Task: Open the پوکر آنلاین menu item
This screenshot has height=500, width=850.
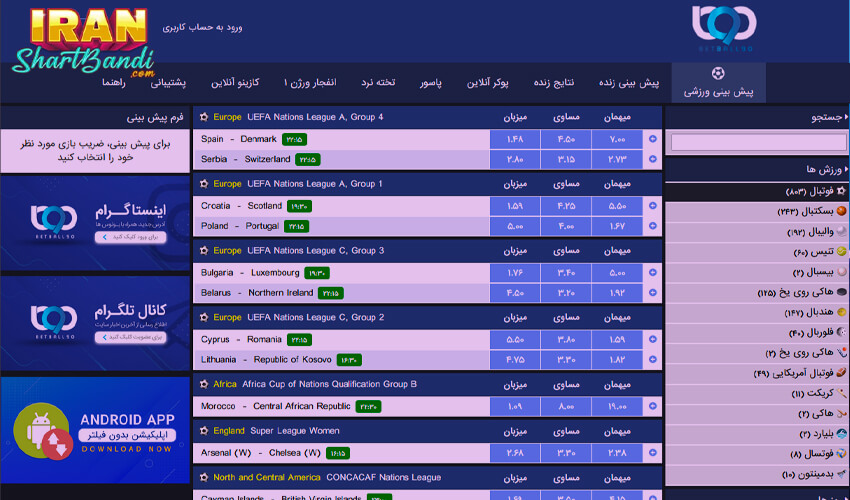Action: pos(487,82)
